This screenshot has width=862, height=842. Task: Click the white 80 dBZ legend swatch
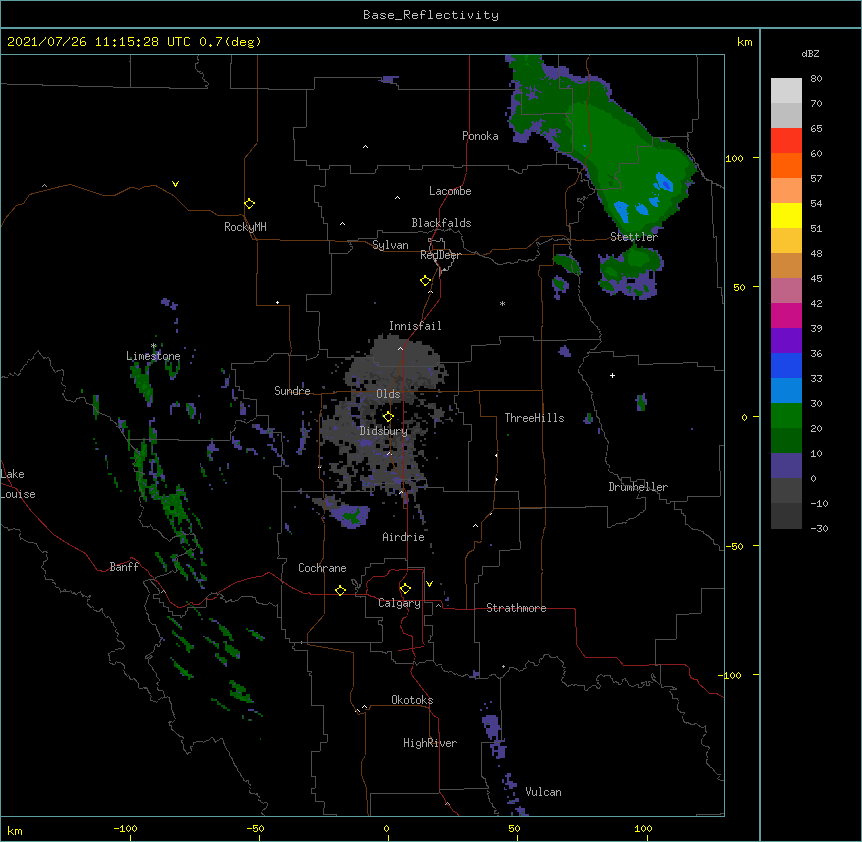786,90
